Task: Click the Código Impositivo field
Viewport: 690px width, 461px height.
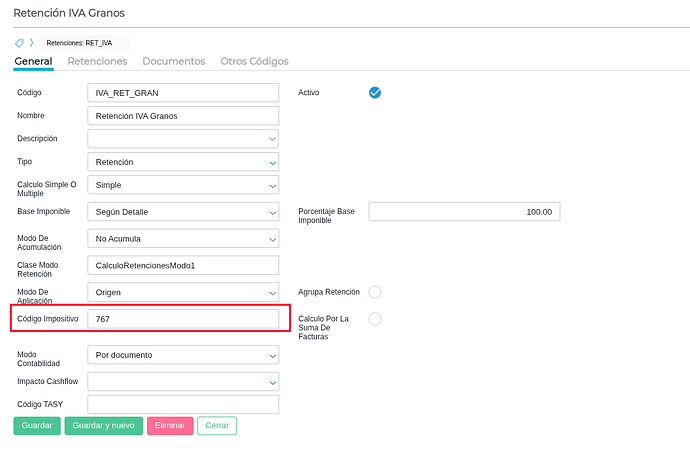Action: [x=183, y=318]
